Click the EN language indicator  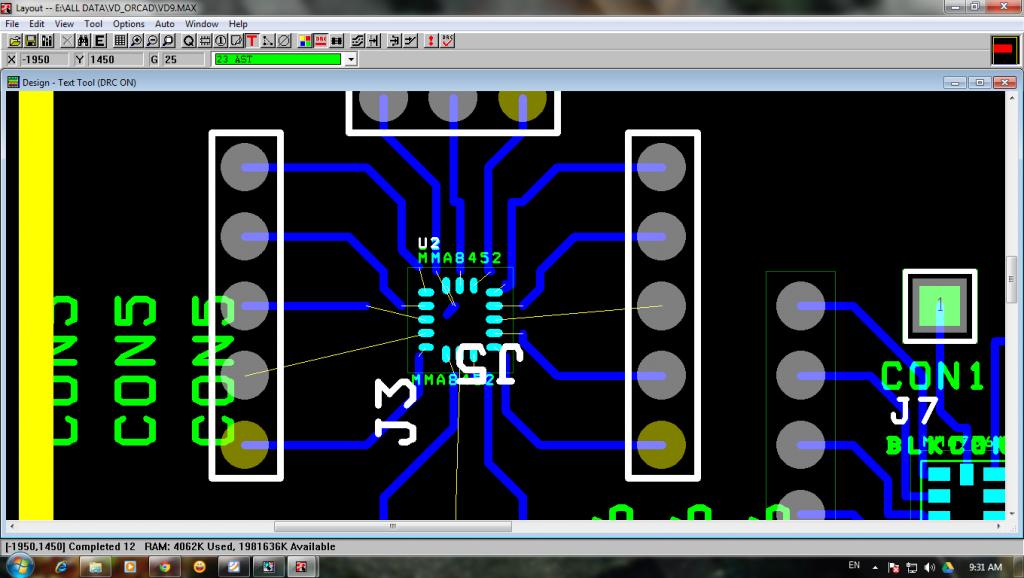tap(854, 566)
